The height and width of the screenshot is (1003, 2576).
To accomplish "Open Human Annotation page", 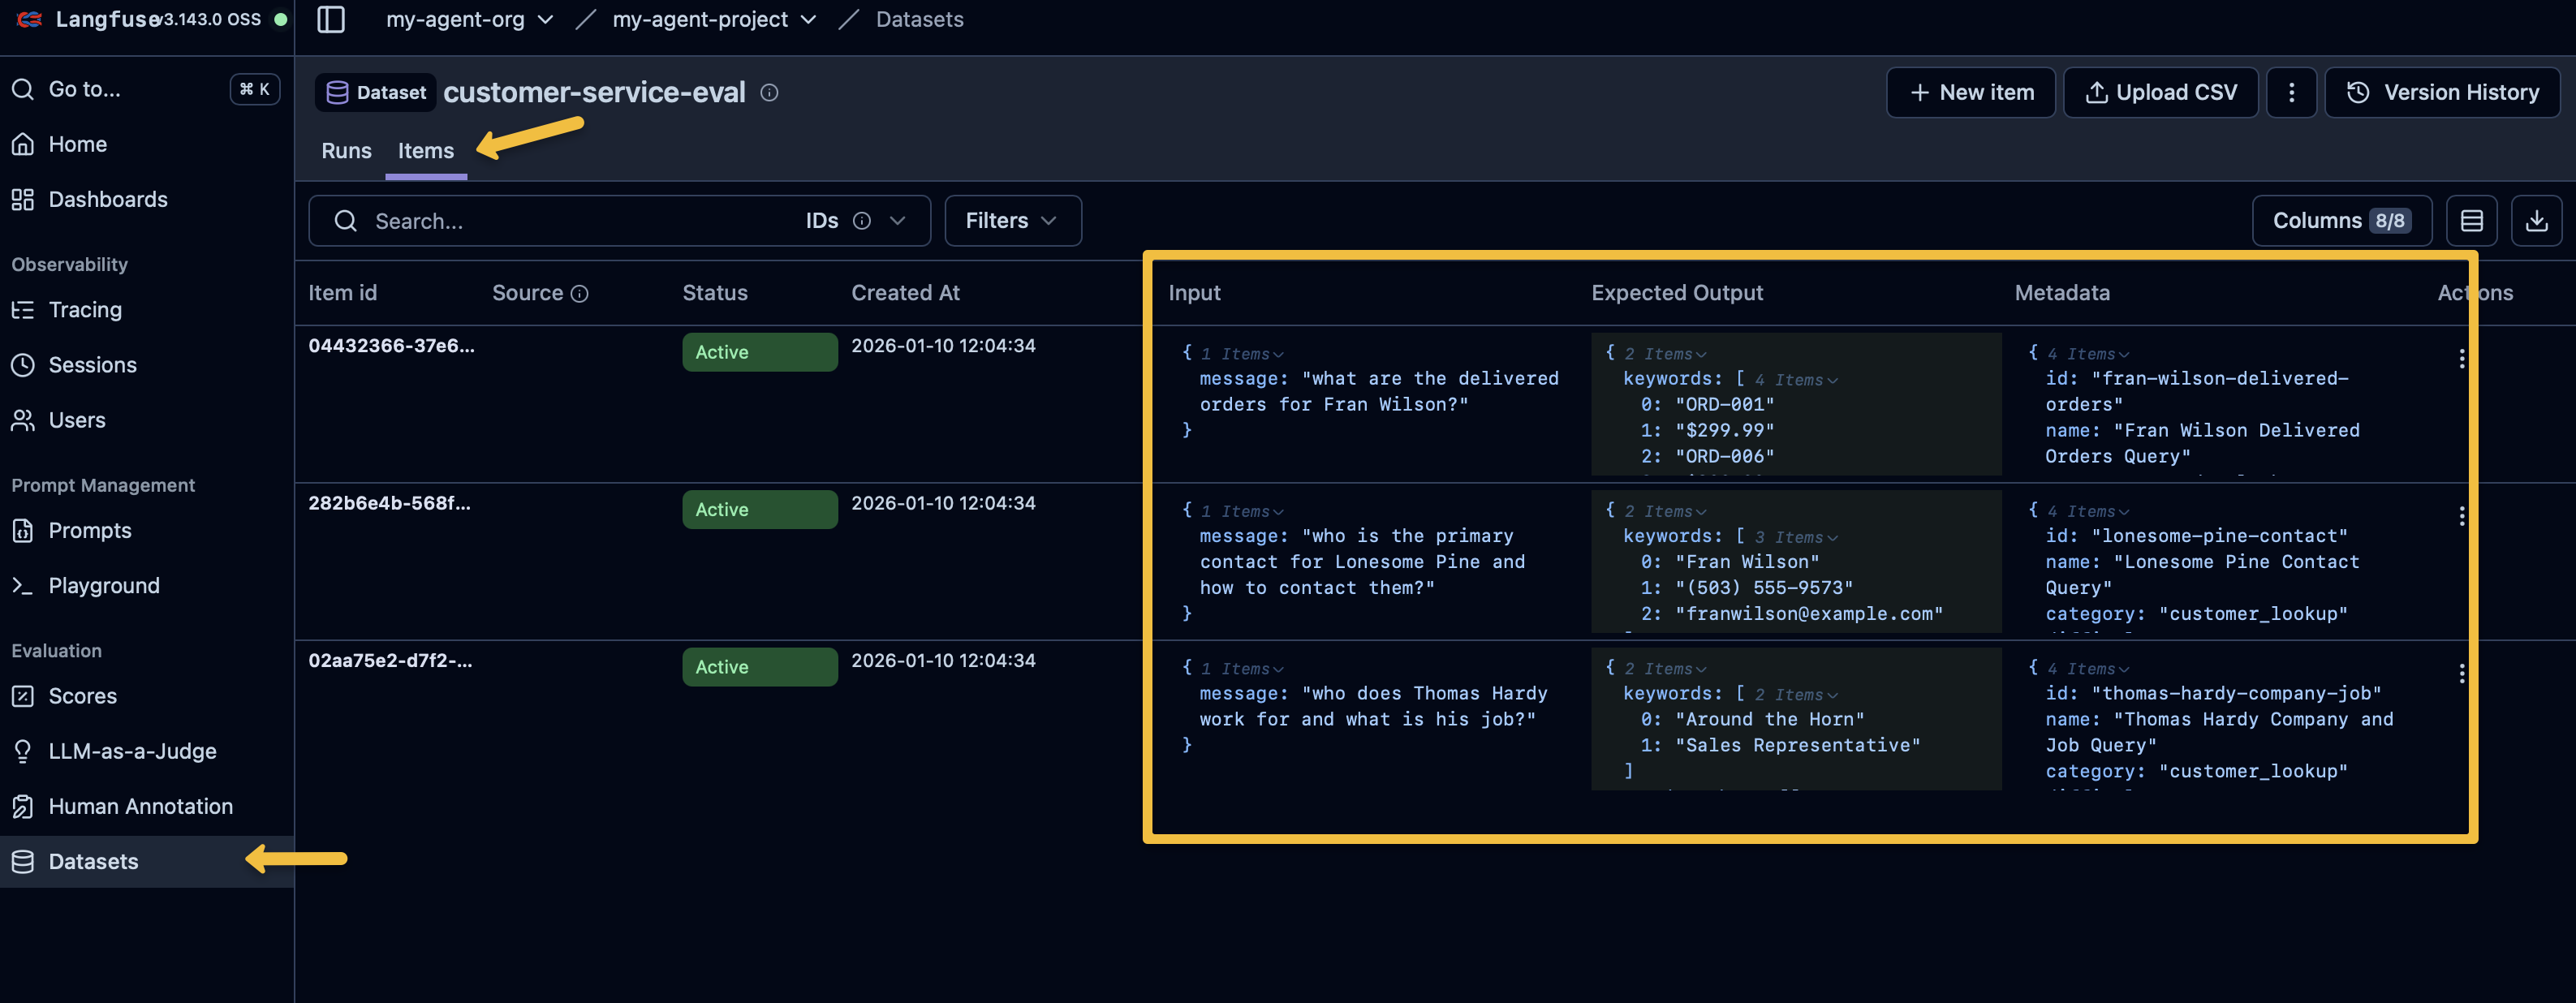I will (140, 806).
